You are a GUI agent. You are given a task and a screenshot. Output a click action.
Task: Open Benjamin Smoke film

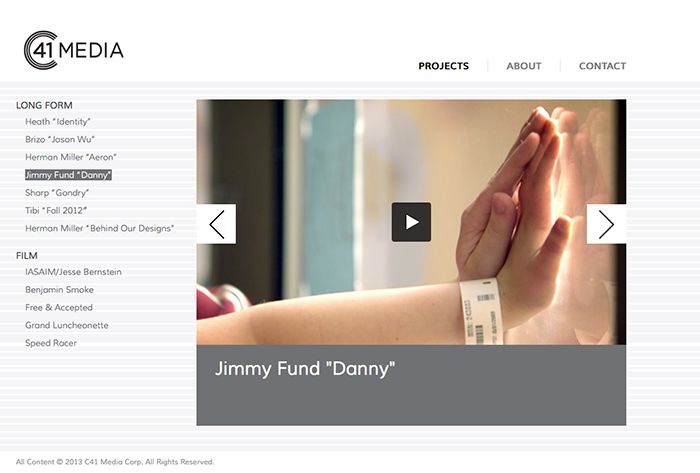59,290
